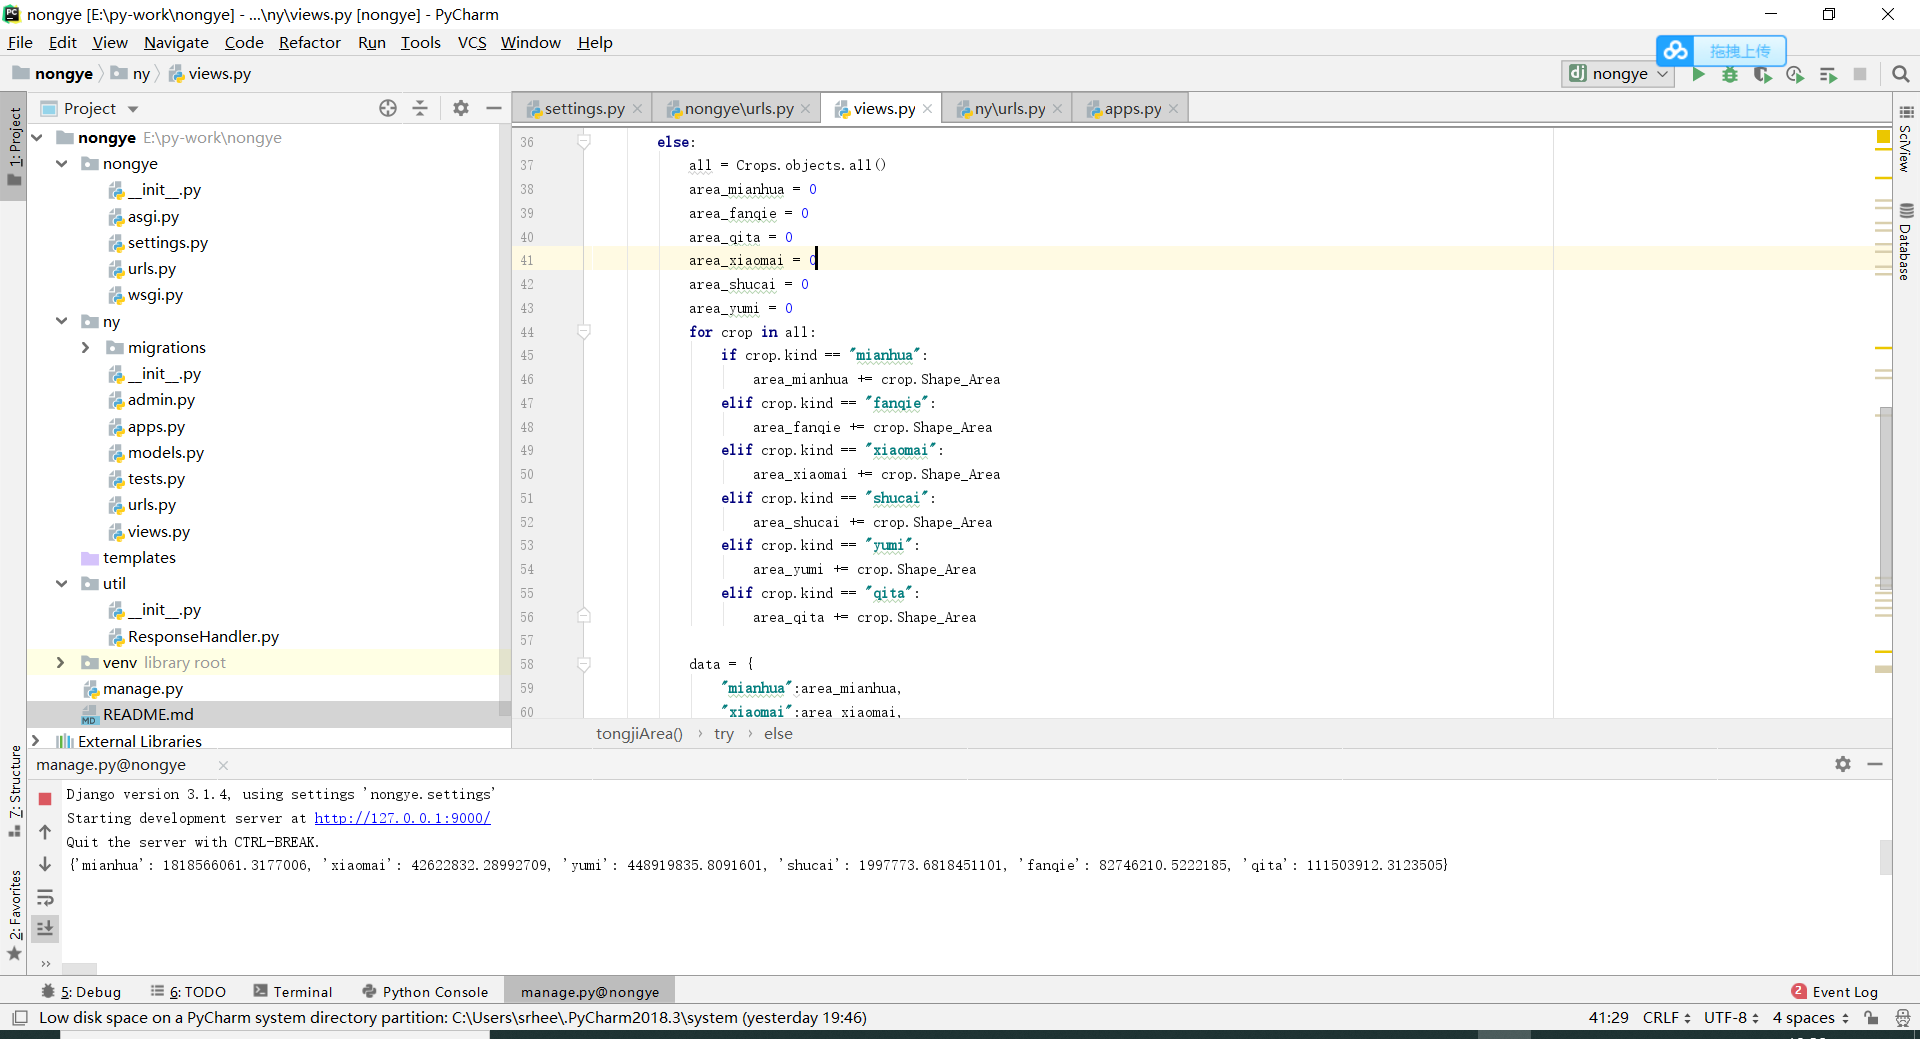Switch to settings.py editor tab
The height and width of the screenshot is (1039, 1920).
coord(584,109)
